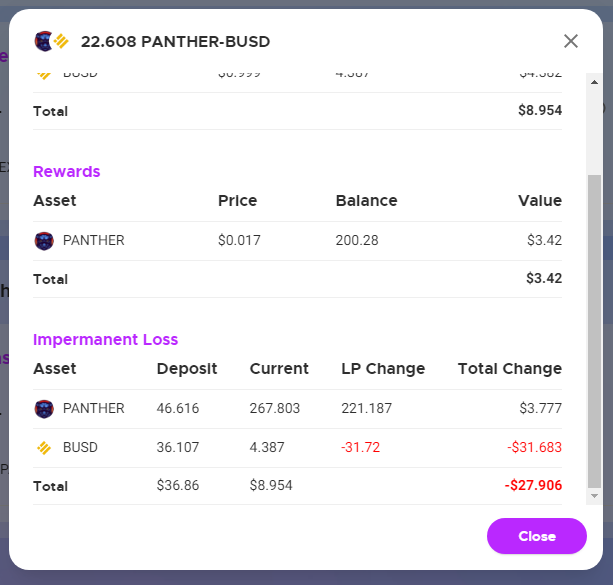
Task: Click the PANTHER icon in Rewards table
Action: 44,240
